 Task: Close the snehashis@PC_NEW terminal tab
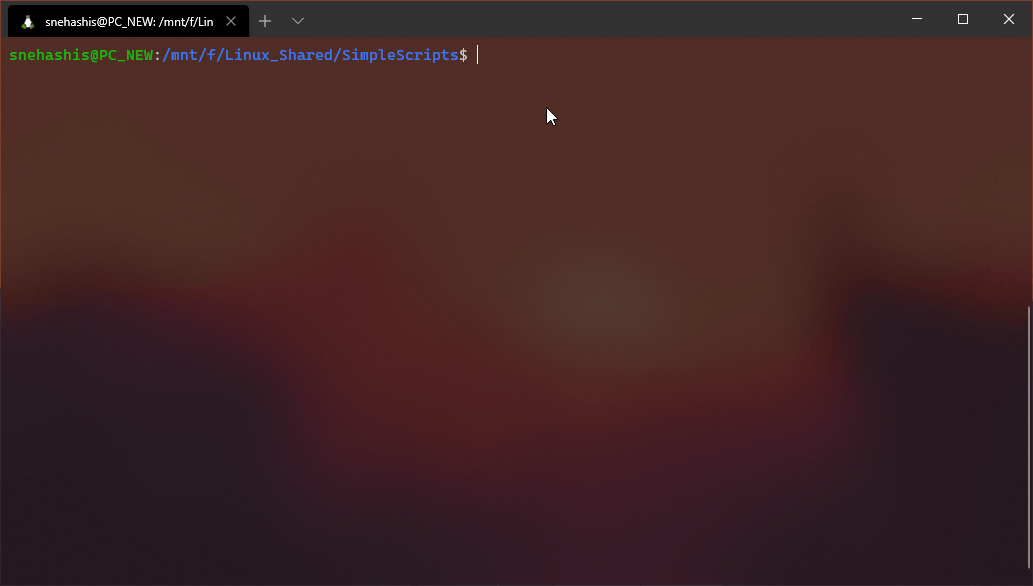(x=231, y=21)
